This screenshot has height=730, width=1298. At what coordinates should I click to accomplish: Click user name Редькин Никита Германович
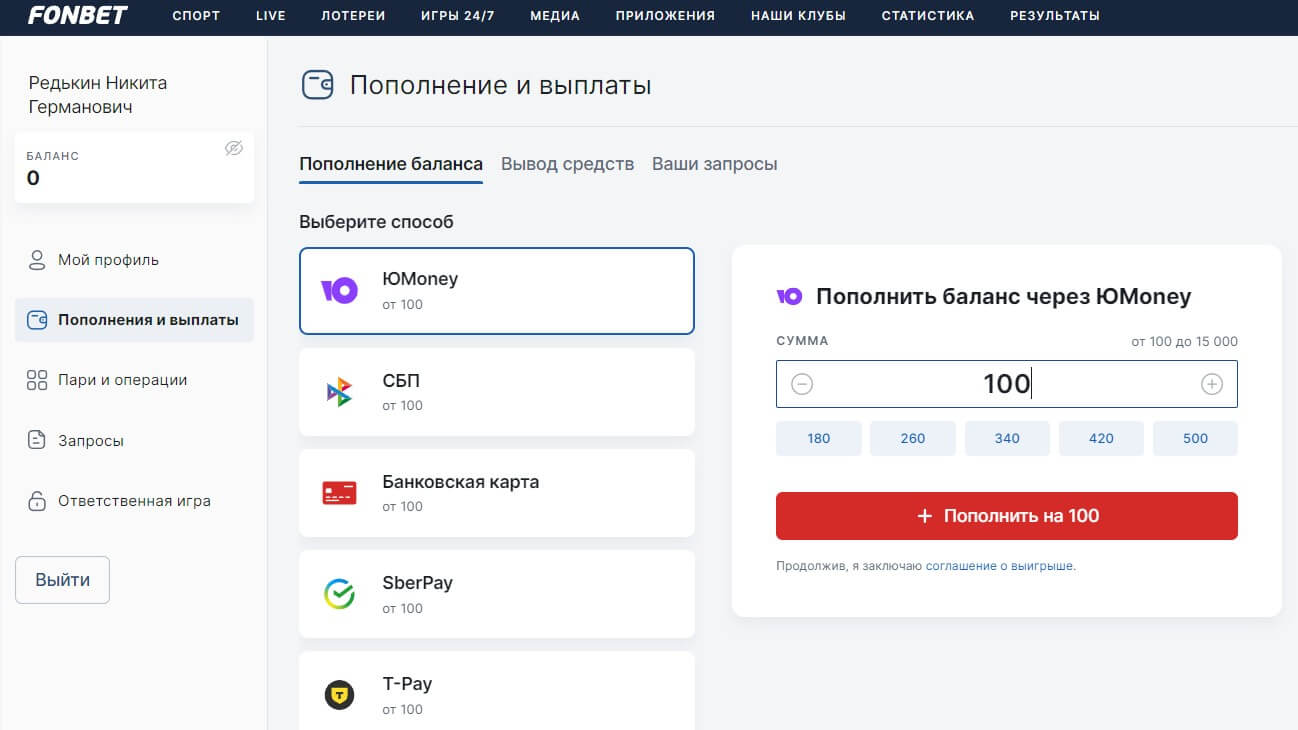click(x=98, y=95)
